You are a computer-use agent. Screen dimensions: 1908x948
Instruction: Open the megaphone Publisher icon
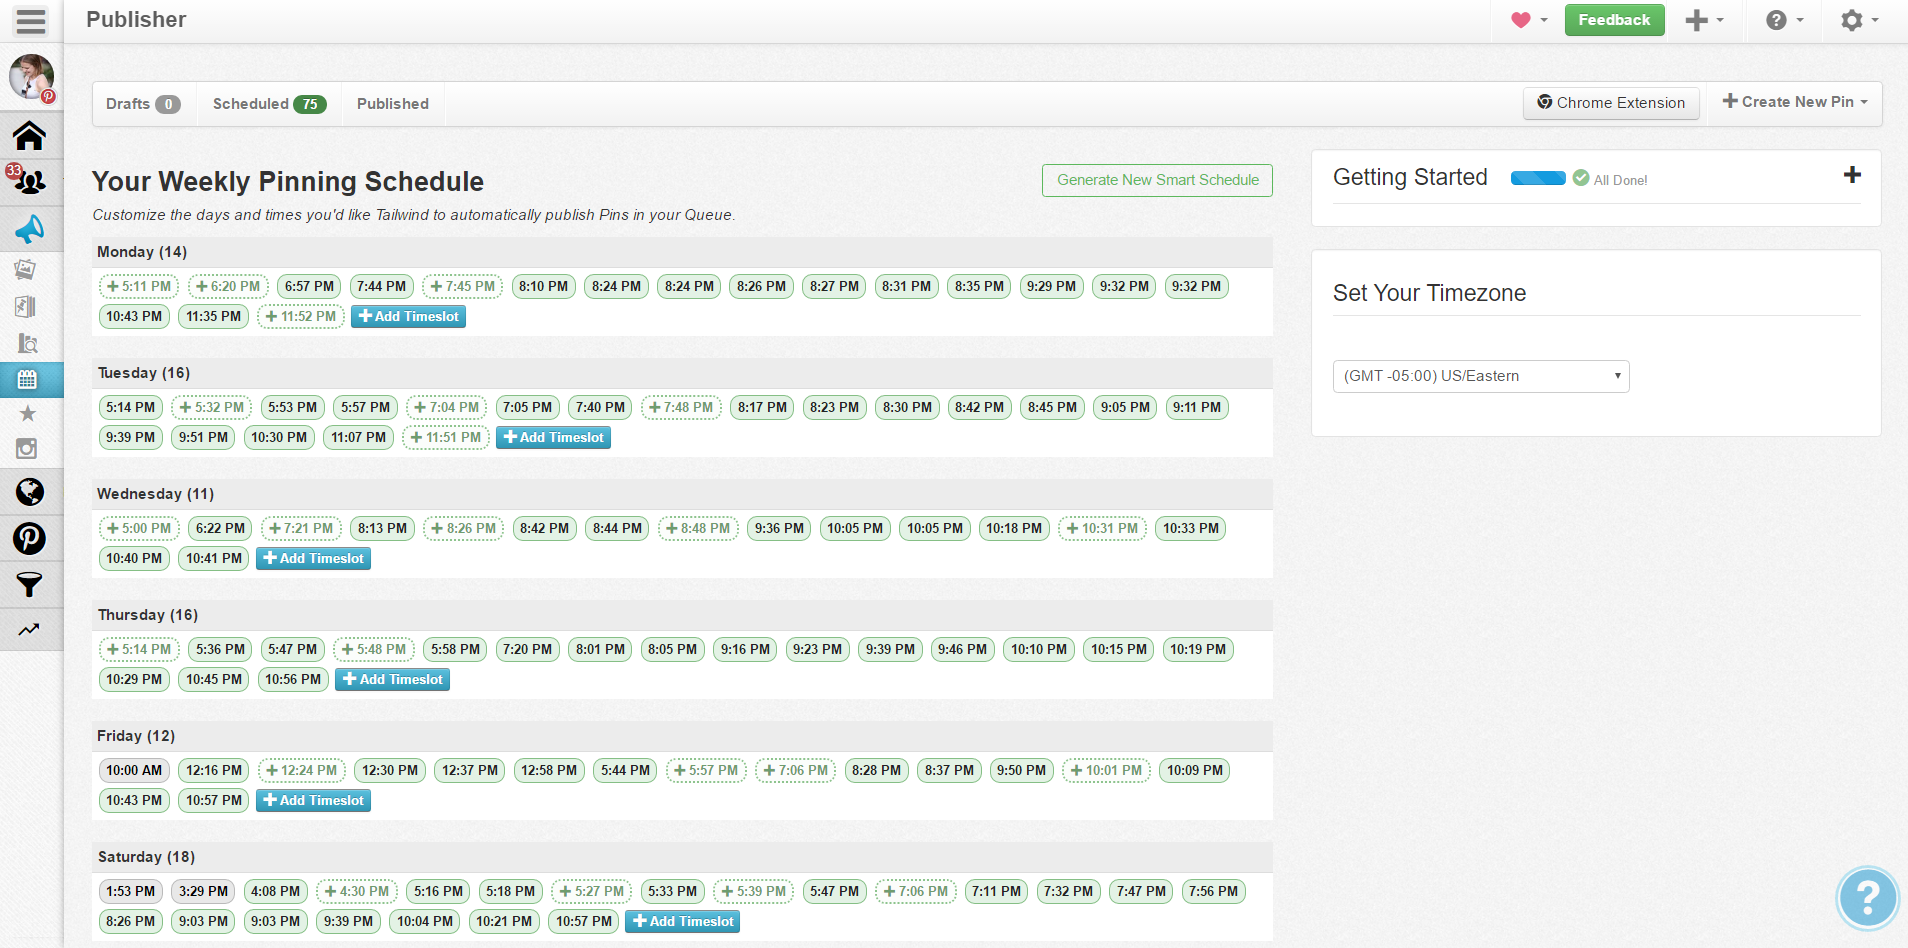point(29,229)
